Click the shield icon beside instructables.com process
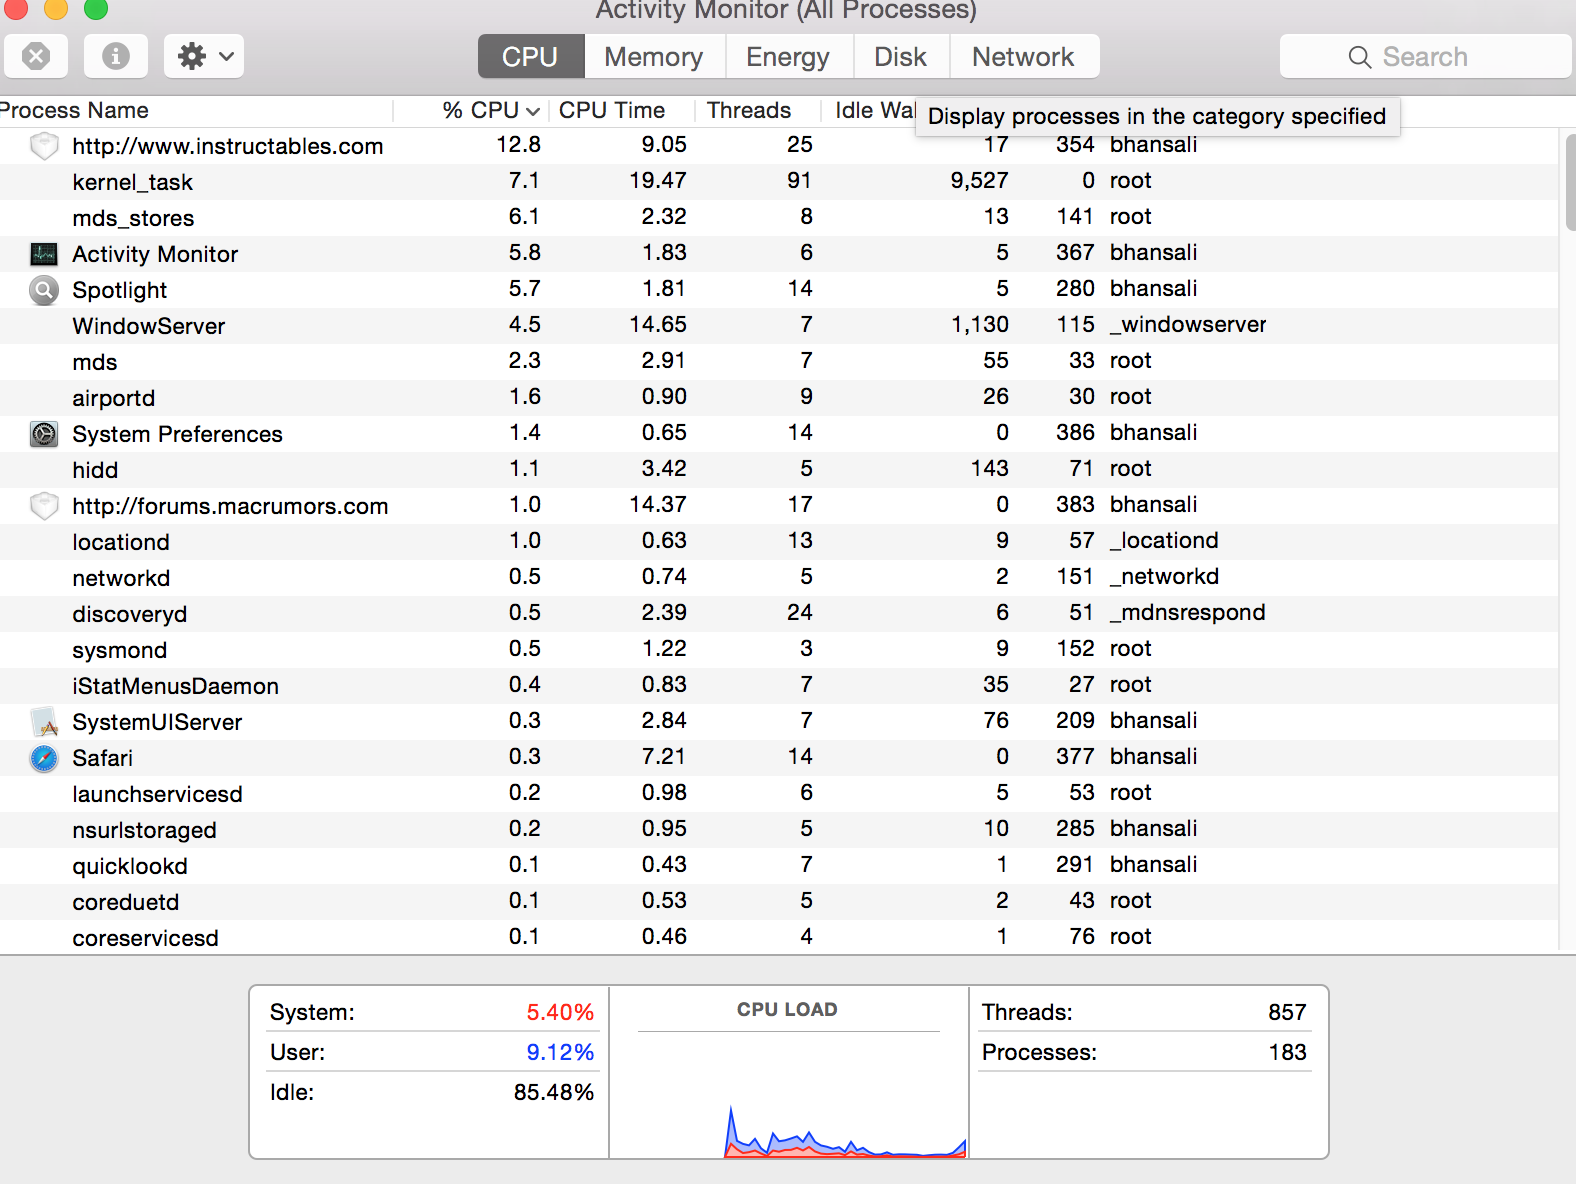 [x=44, y=146]
